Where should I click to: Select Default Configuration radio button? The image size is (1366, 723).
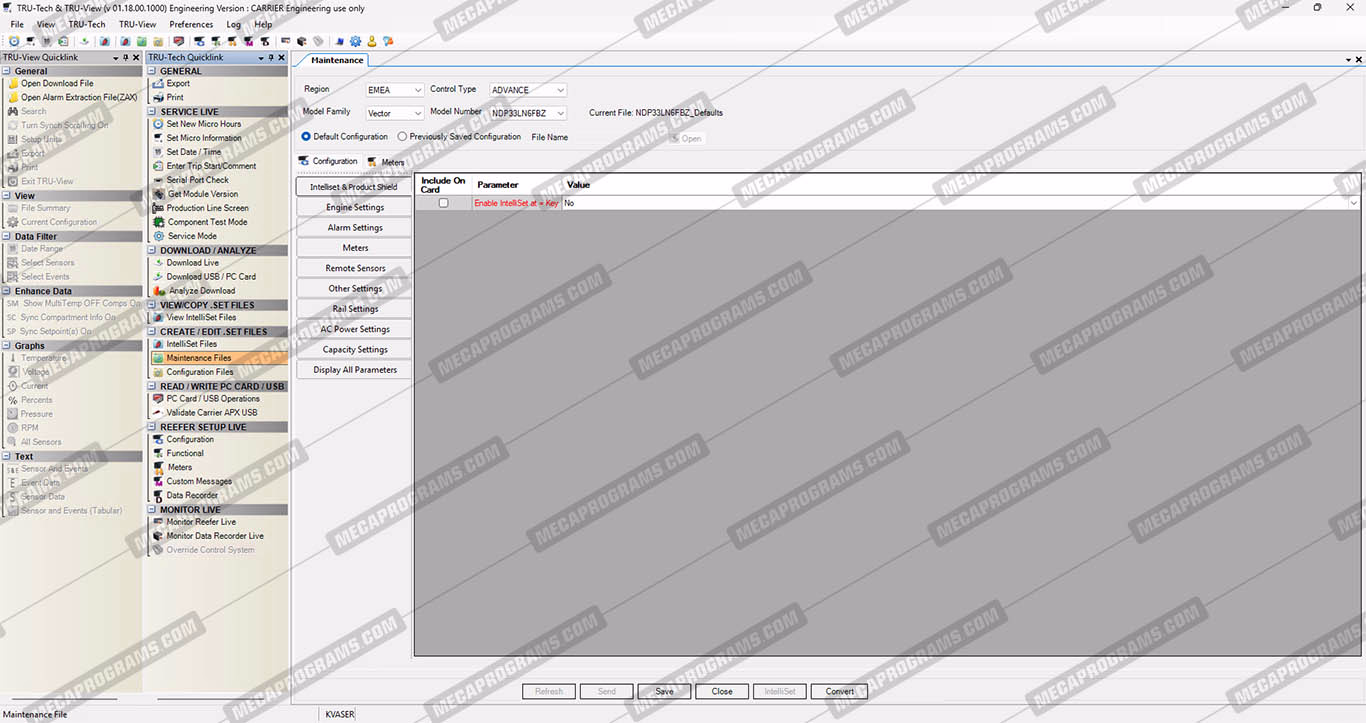[306, 136]
